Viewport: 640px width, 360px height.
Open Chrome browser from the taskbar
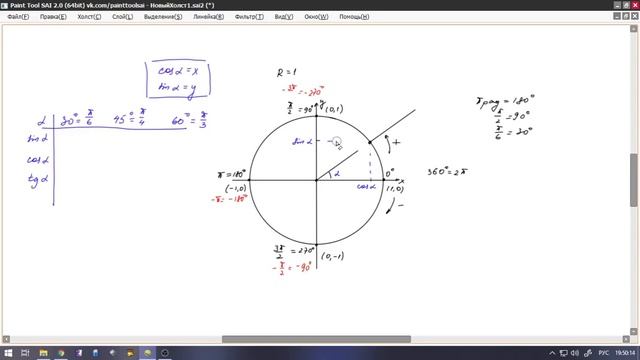61,353
